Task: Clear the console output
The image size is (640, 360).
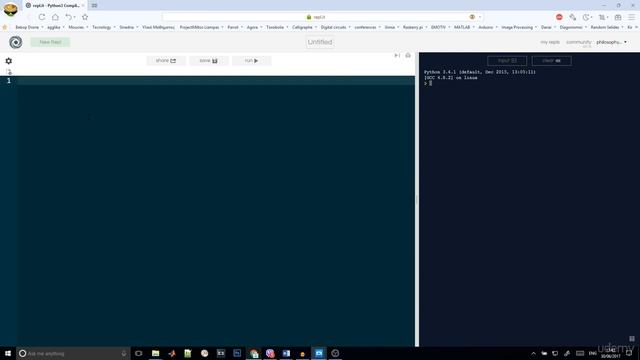Action: click(x=551, y=60)
